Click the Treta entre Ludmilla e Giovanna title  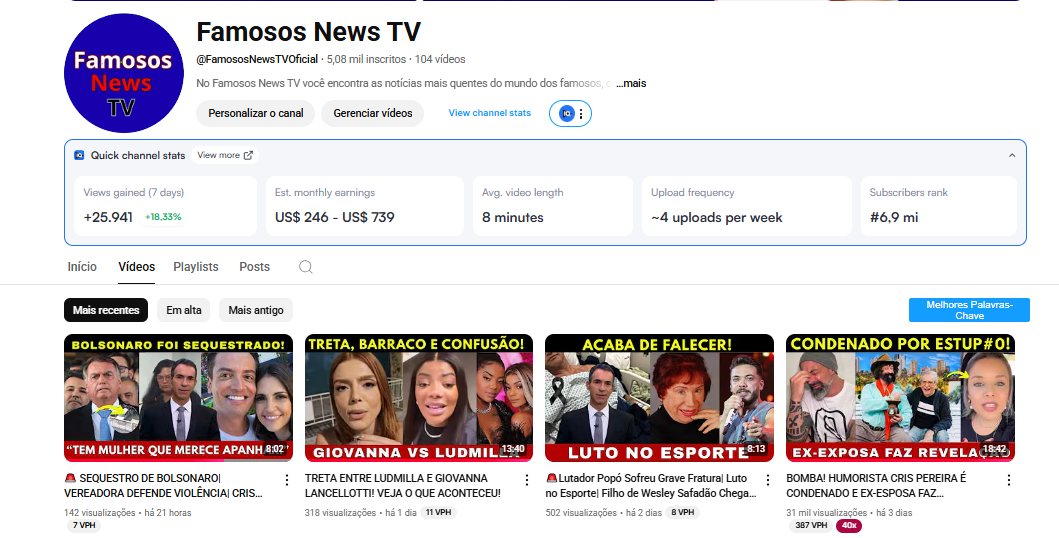pyautogui.click(x=403, y=486)
